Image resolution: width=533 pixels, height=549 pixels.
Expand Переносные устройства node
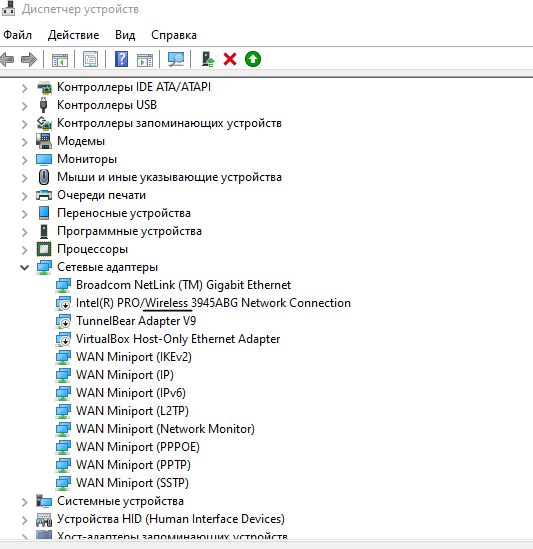coord(25,214)
